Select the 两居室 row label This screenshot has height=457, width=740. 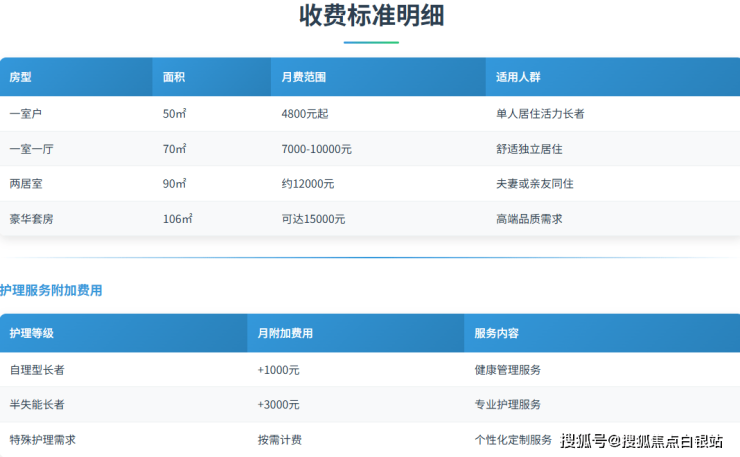coord(26,184)
